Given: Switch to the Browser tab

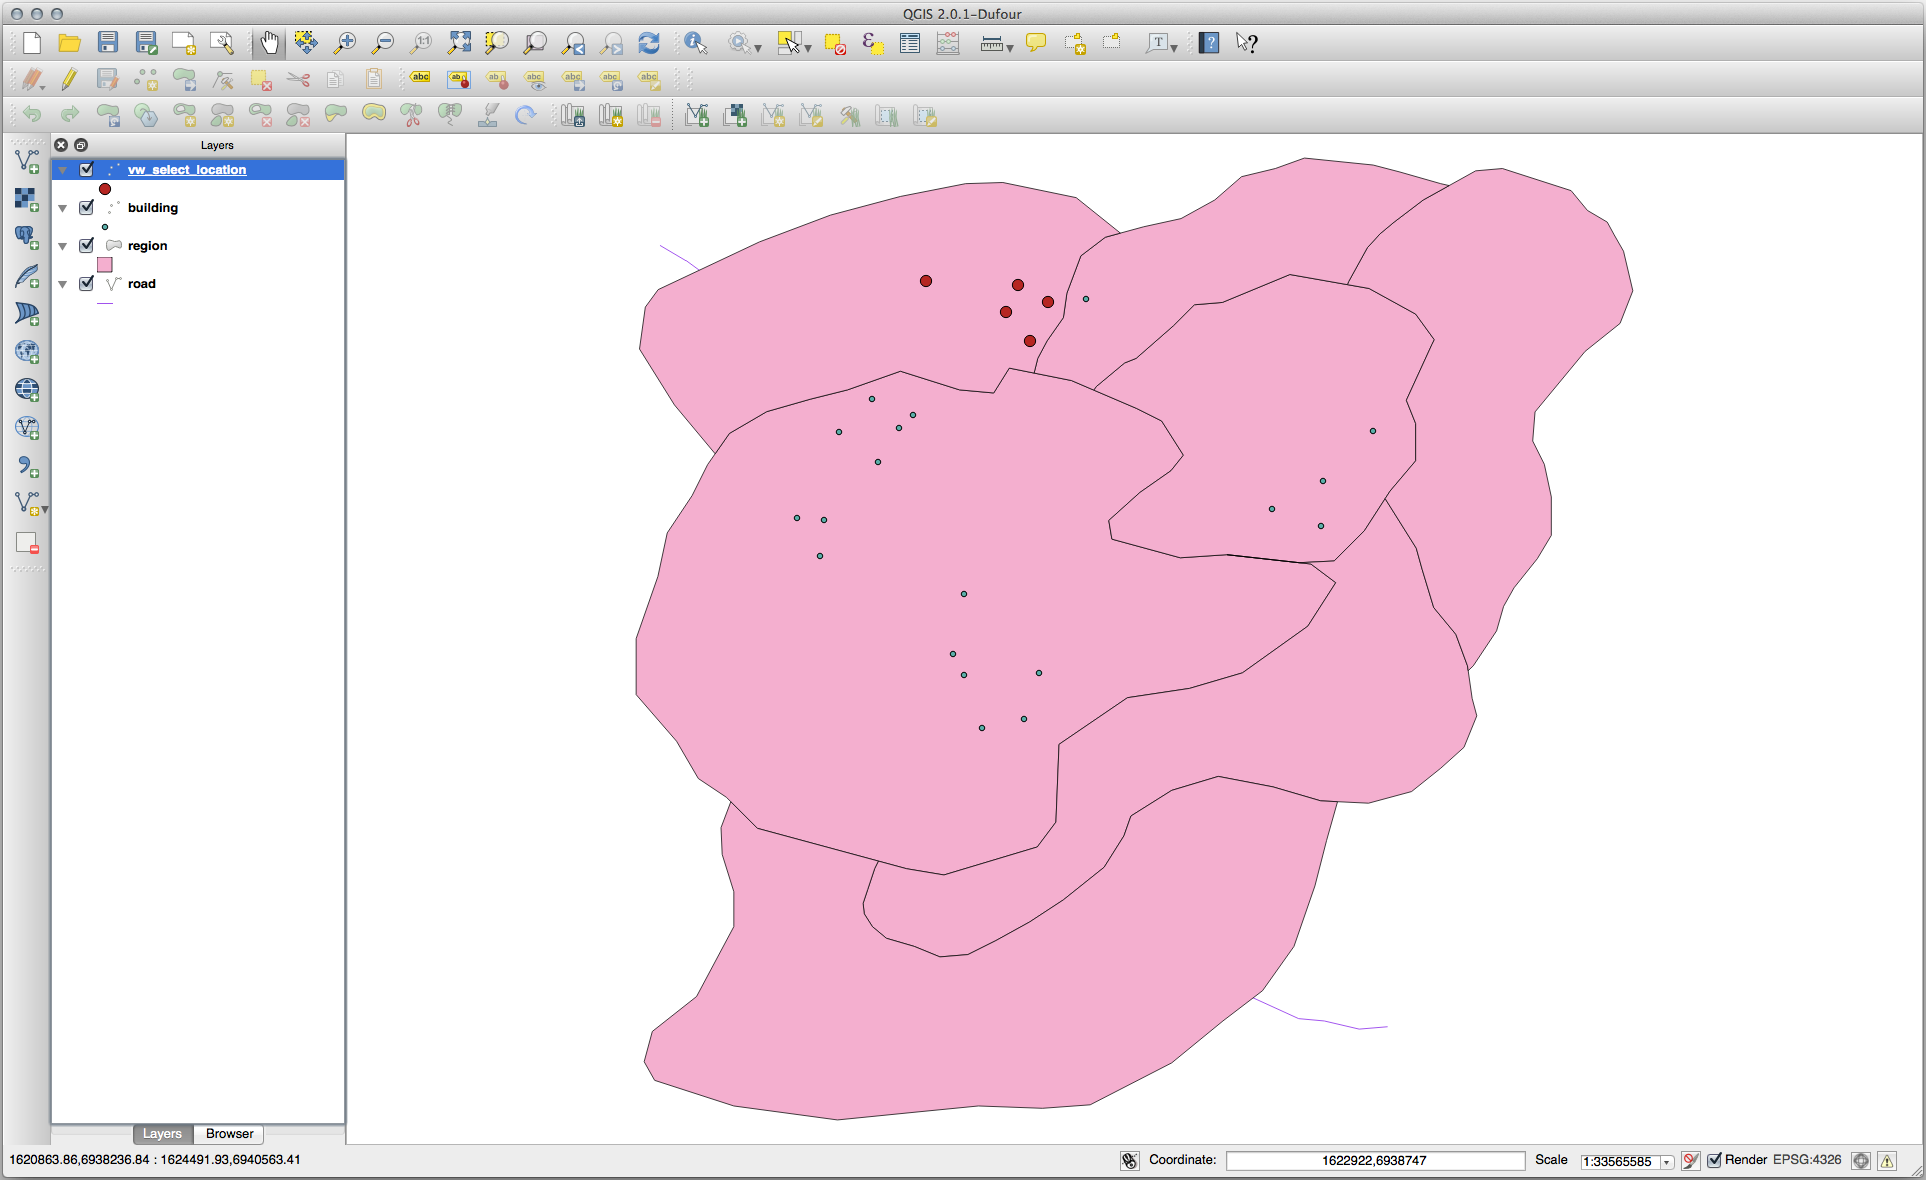Looking at the screenshot, I should click(x=229, y=1133).
